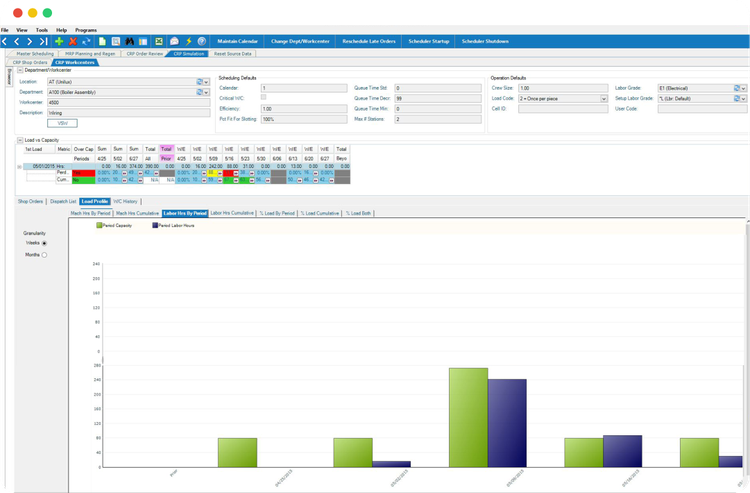Screen dimensions: 750x493
Task: Click the red X Delete icon
Action: [x=73, y=41]
